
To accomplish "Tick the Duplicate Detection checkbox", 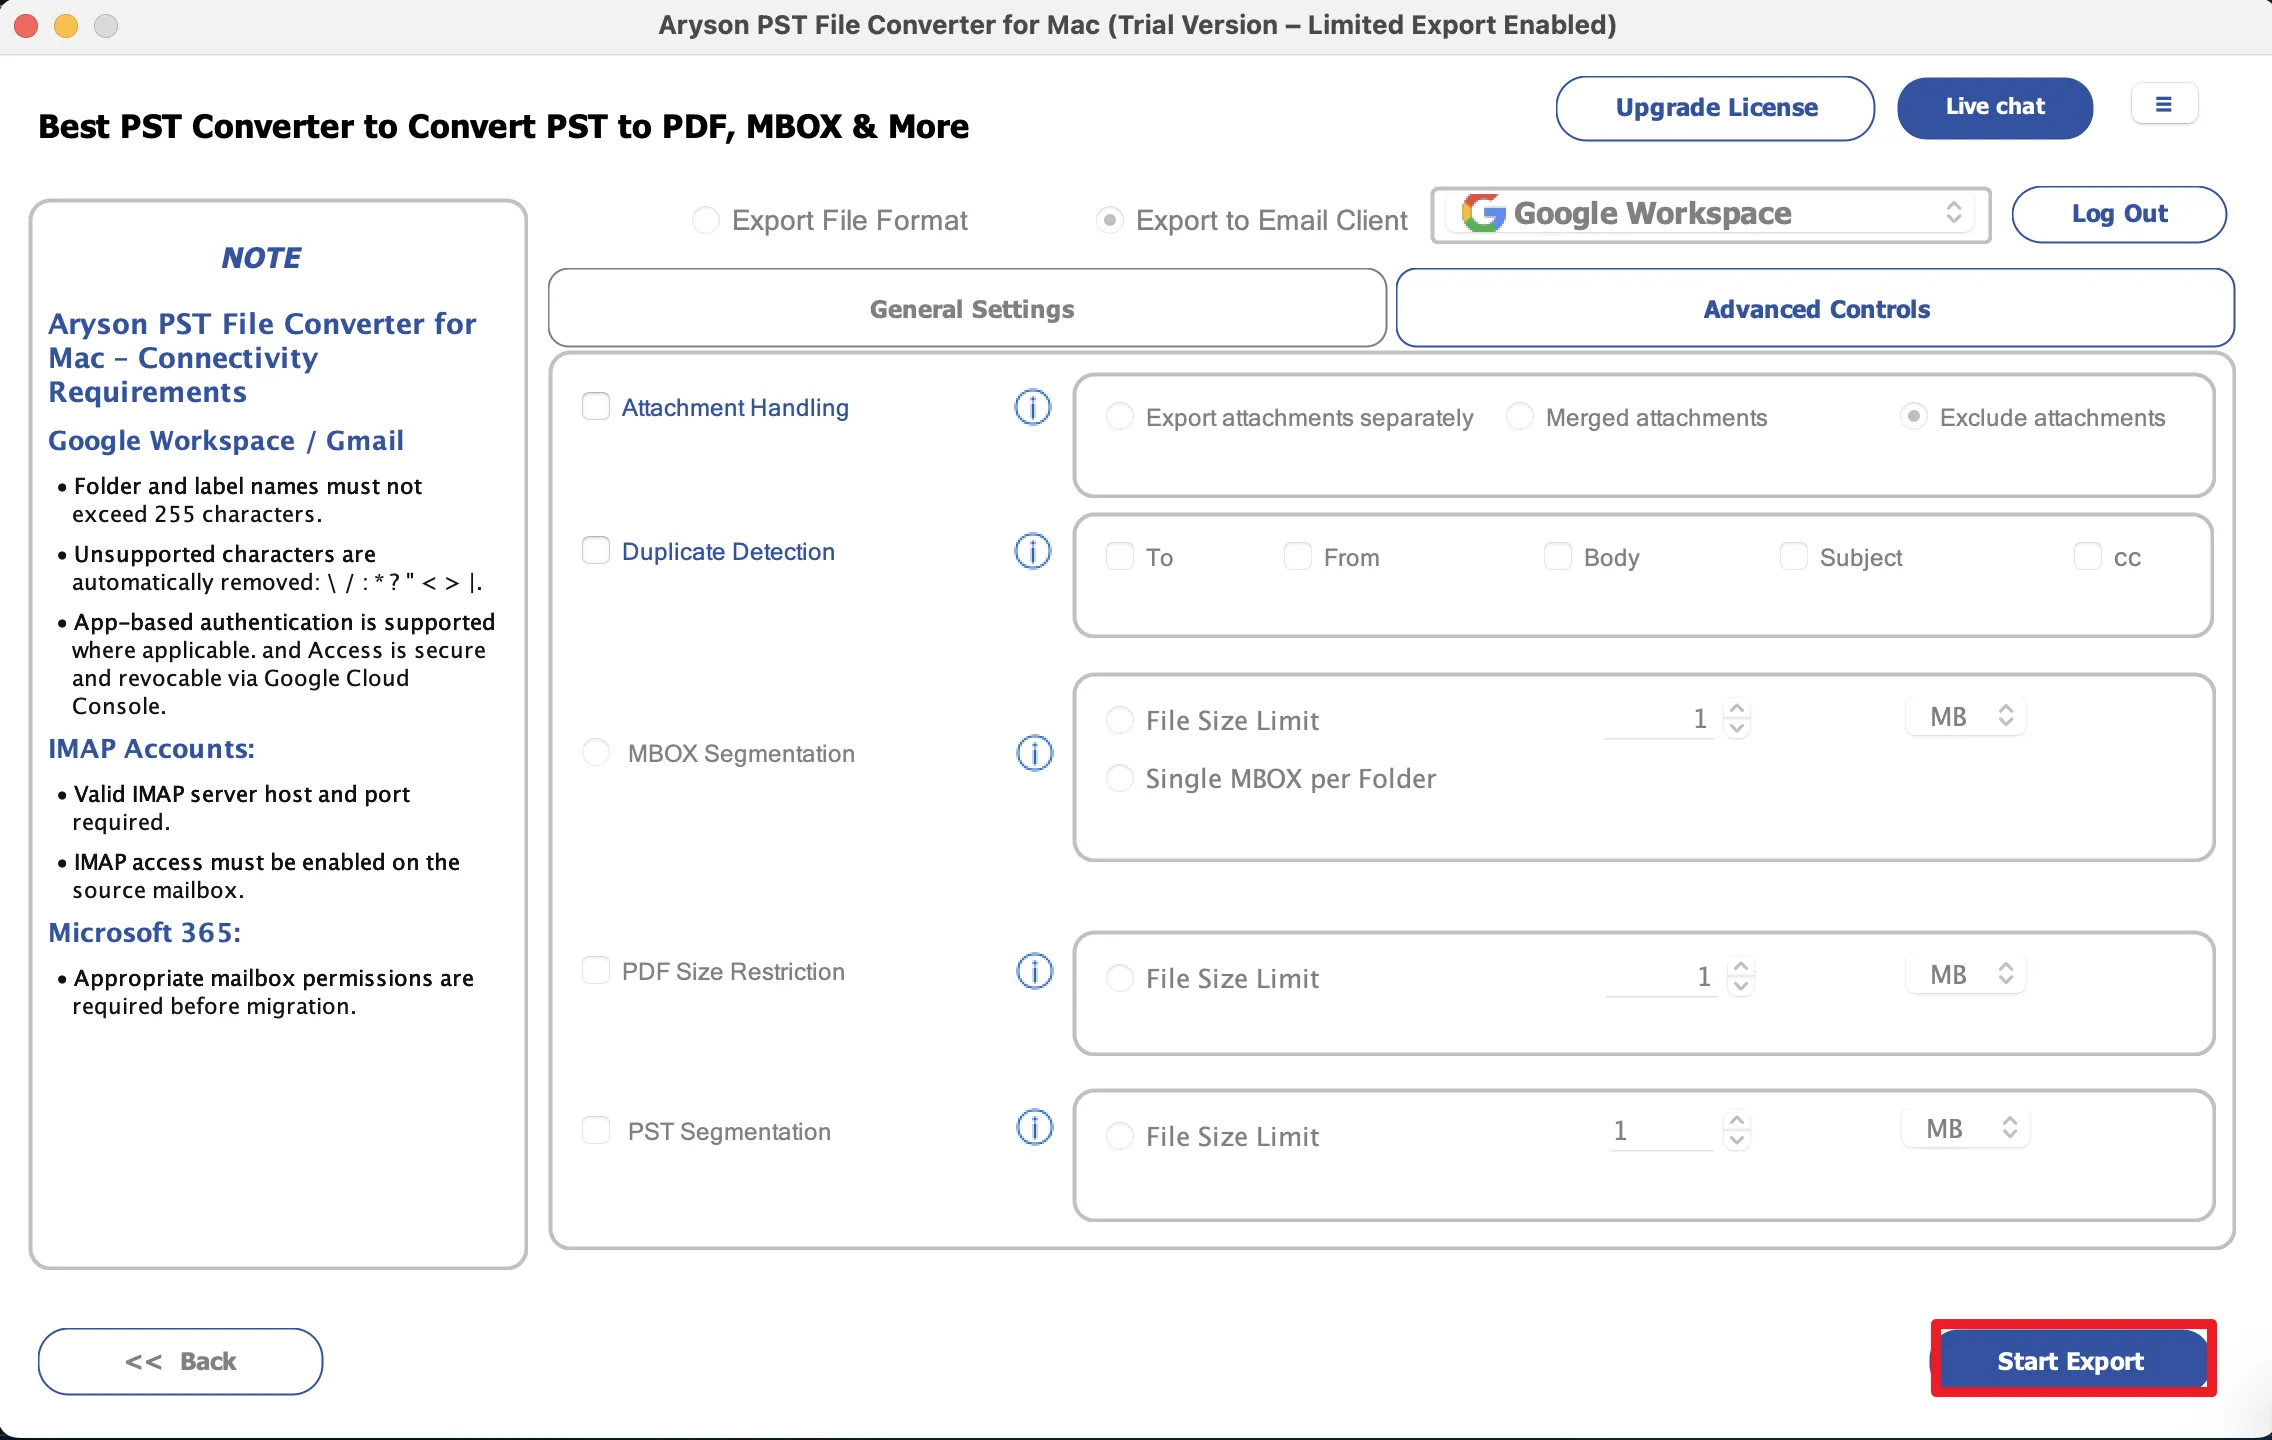I will (x=596, y=550).
